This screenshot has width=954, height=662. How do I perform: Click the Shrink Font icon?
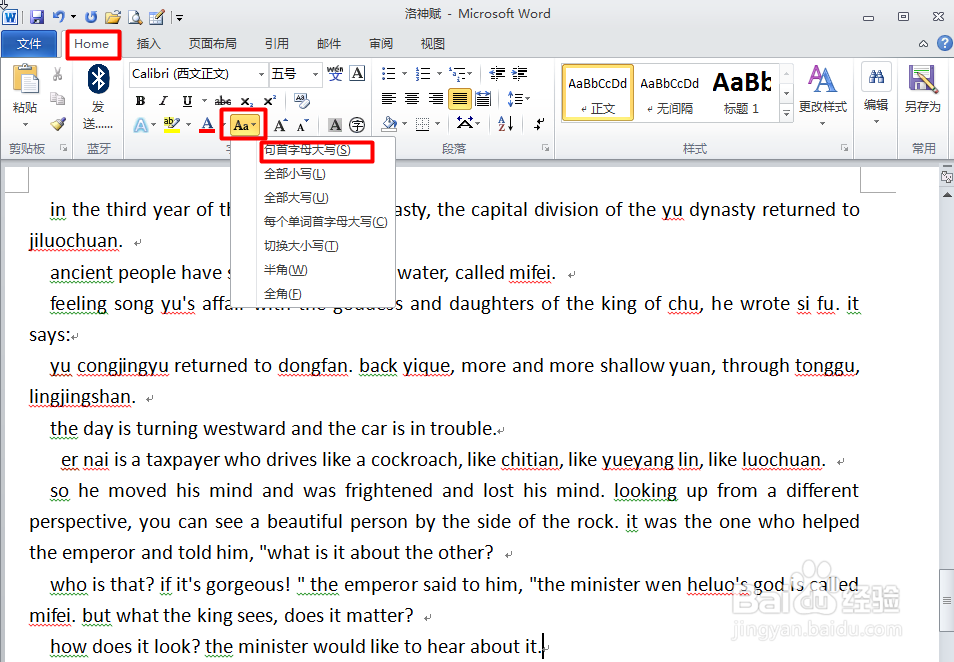(x=303, y=125)
